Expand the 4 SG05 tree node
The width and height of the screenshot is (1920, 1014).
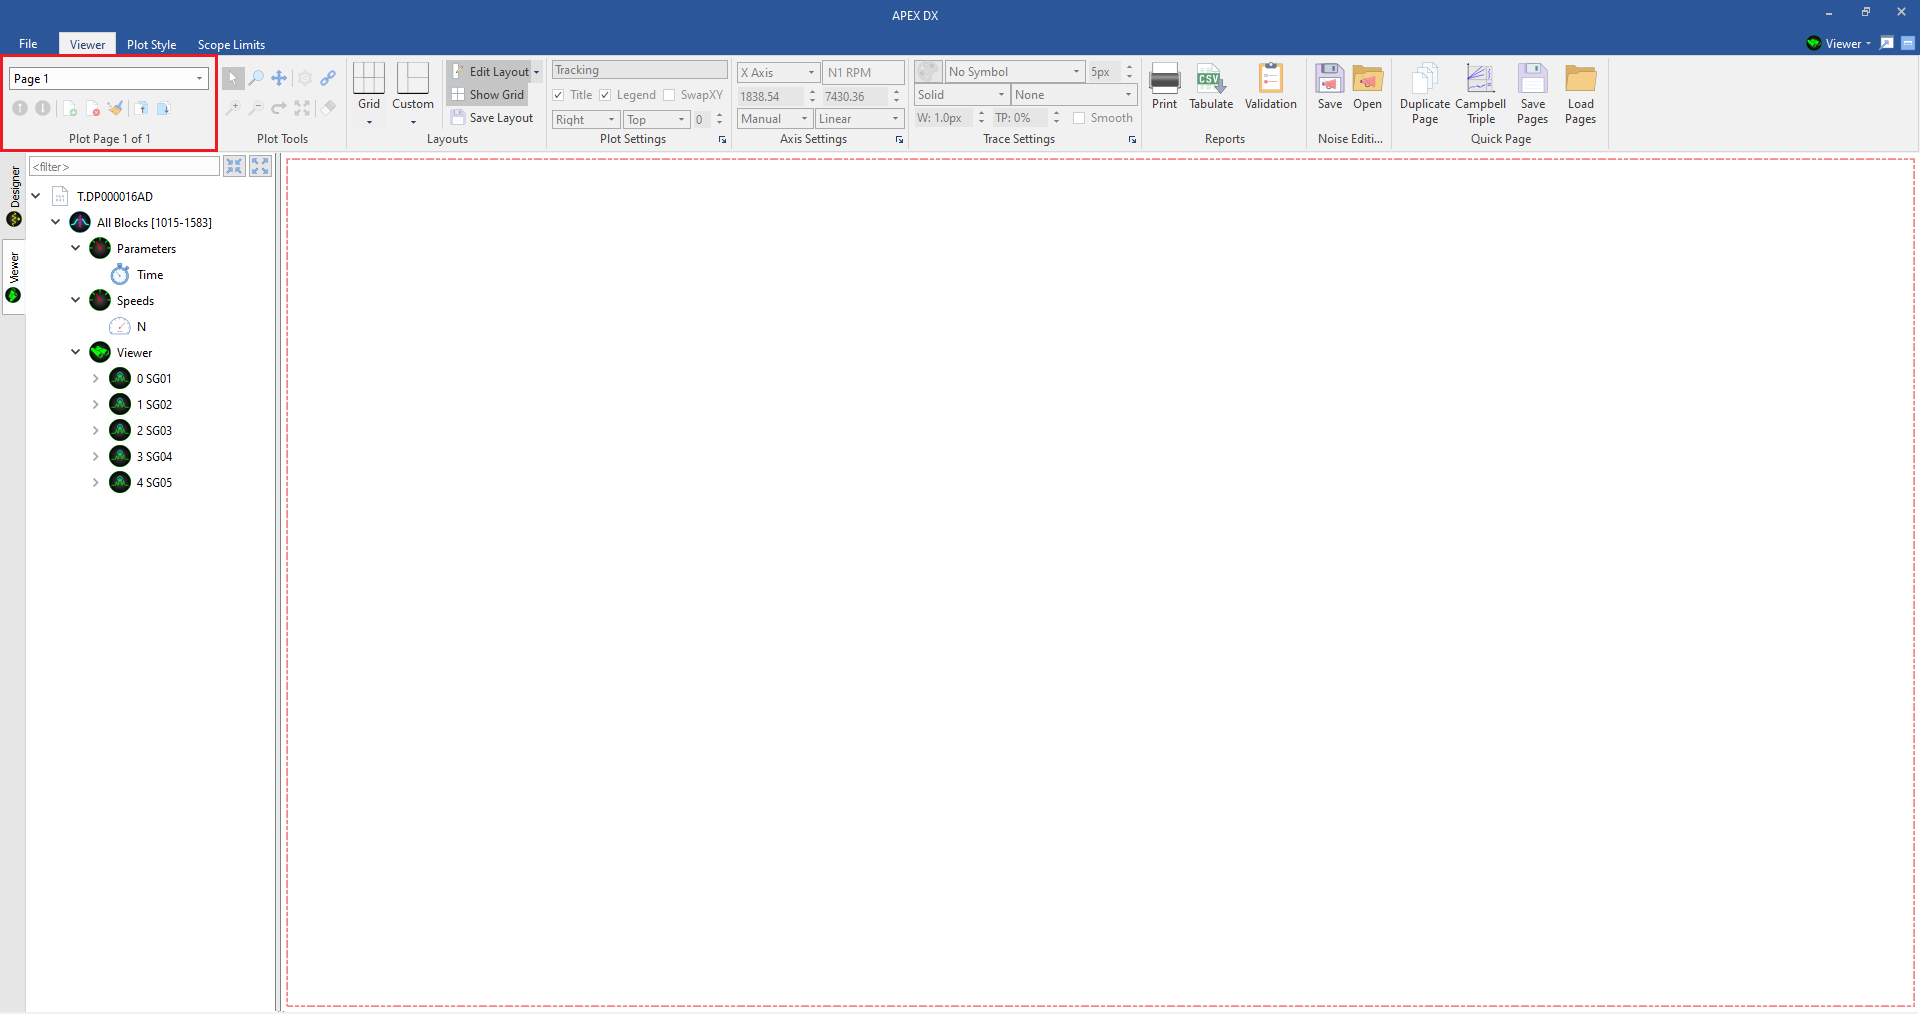click(96, 483)
